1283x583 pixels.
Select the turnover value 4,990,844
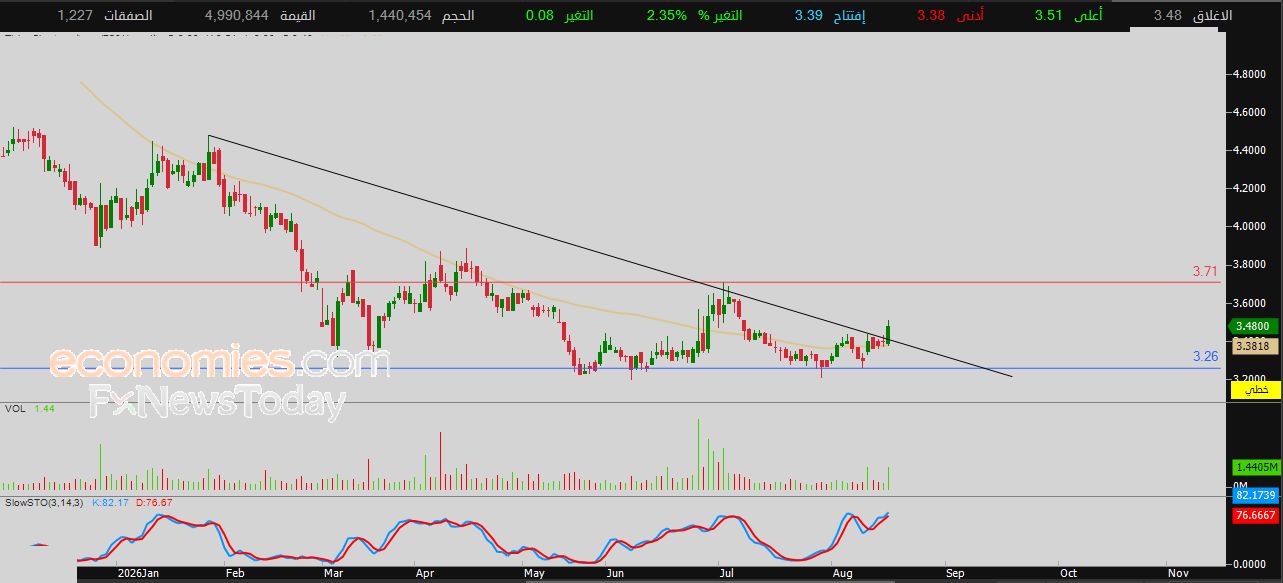point(236,15)
